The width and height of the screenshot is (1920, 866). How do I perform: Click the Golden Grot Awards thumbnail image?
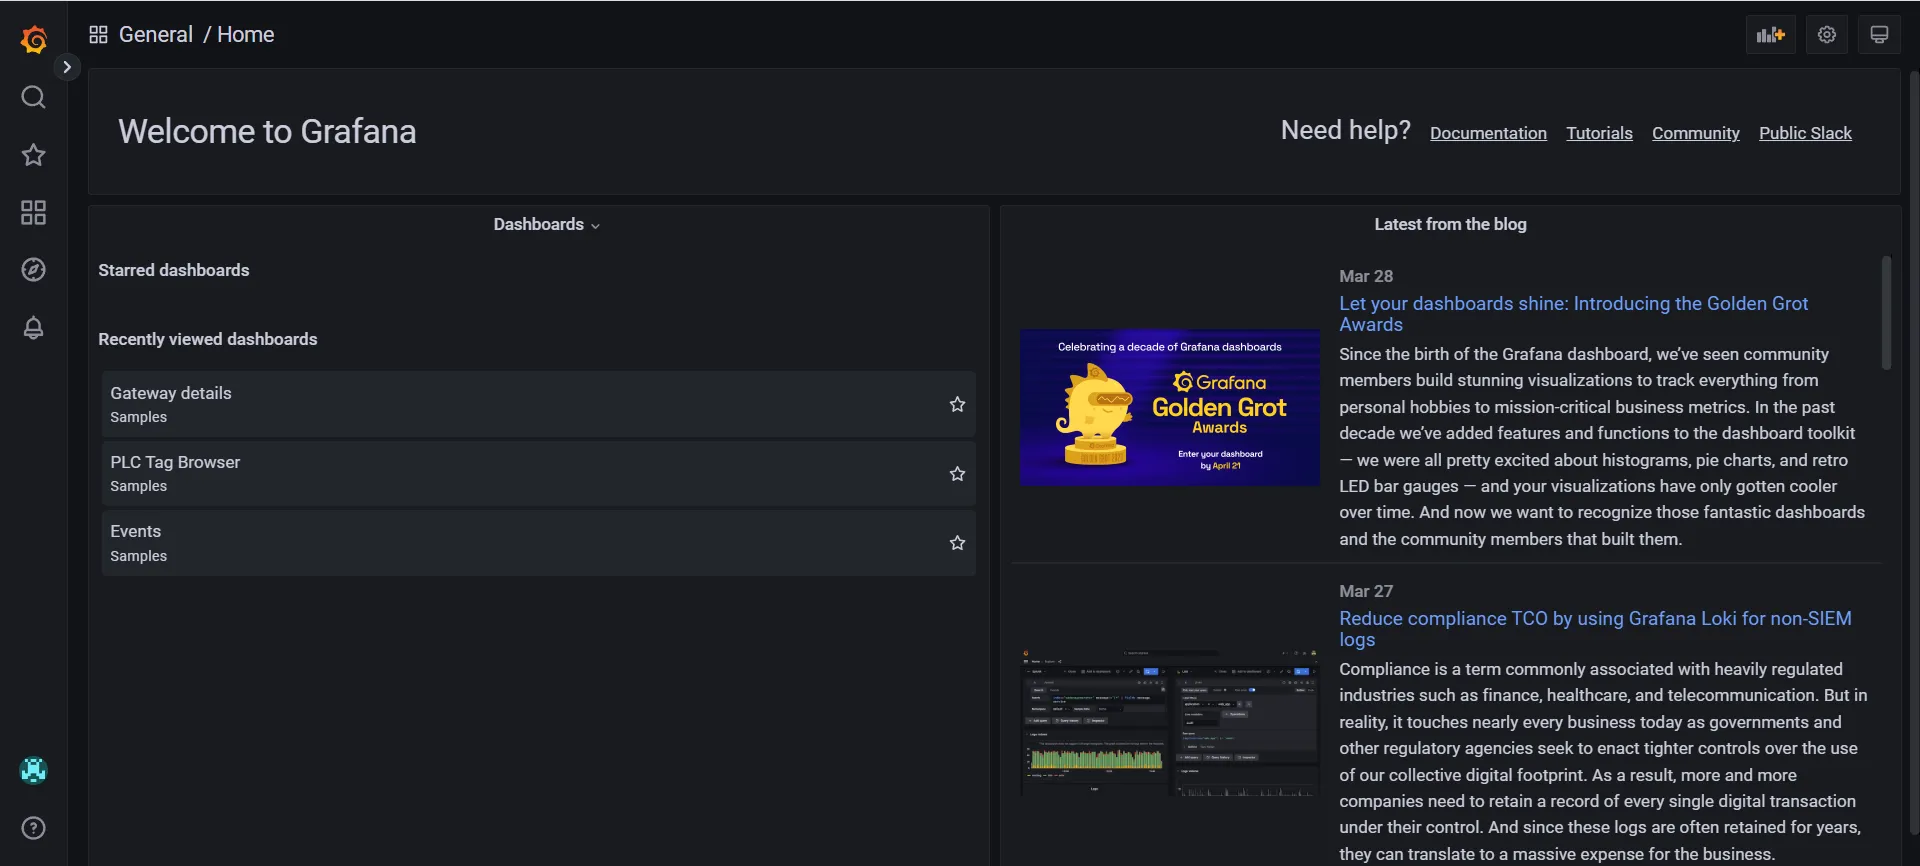1169,408
